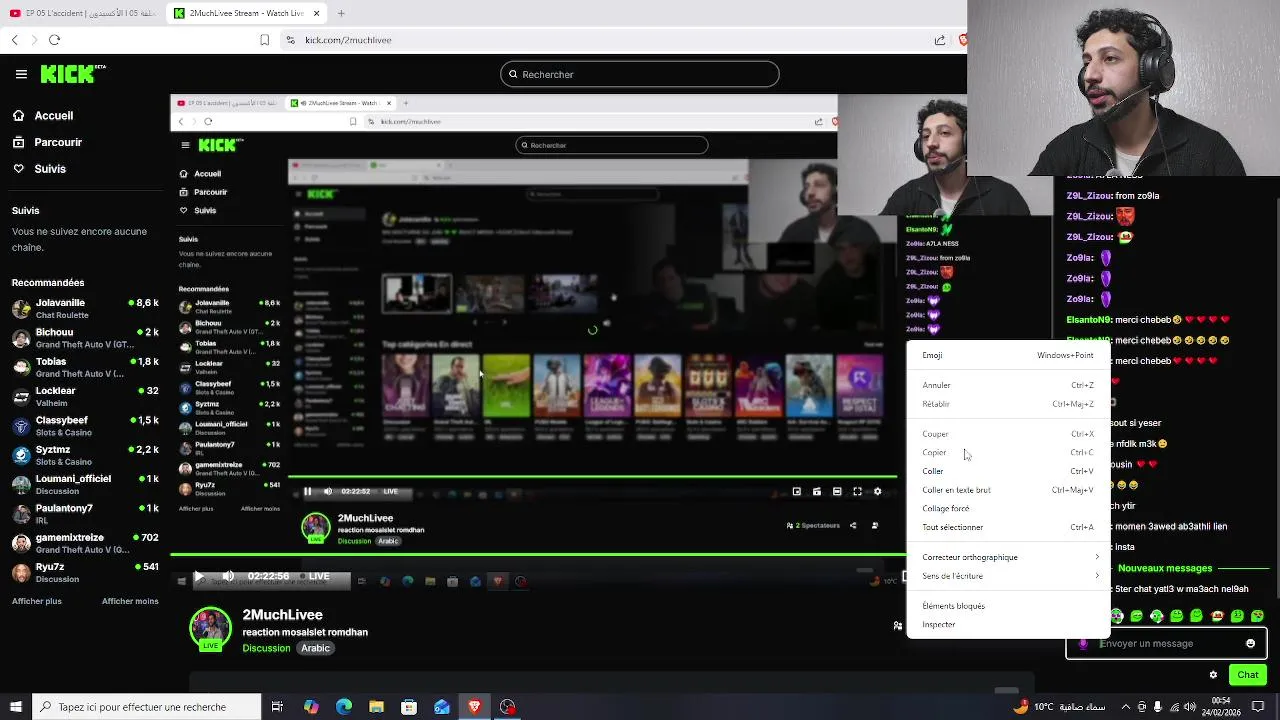Click the nested stream's volume icon

(x=327, y=491)
